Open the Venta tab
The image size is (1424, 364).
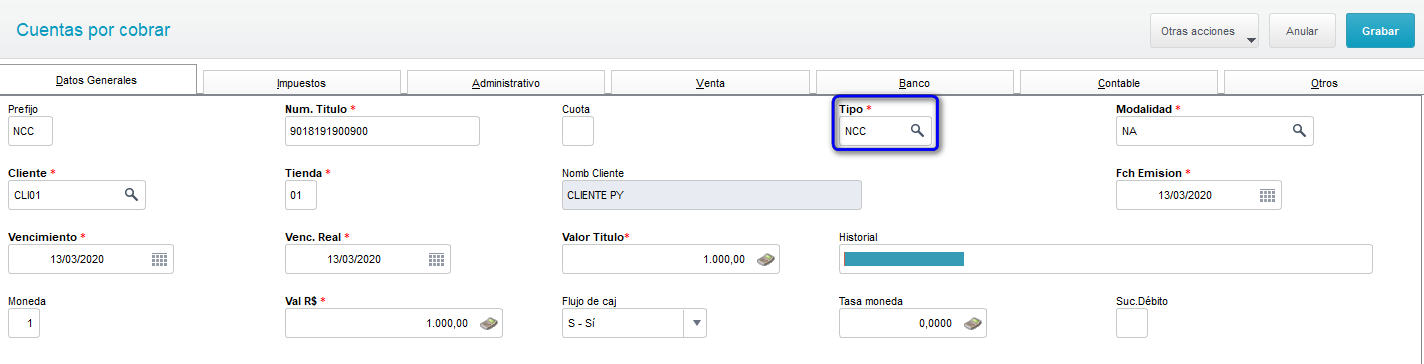click(x=710, y=83)
